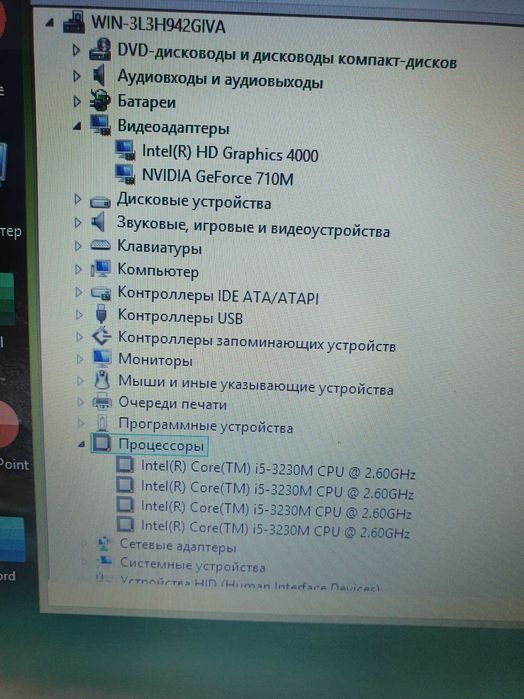Viewport: 524px width, 699px height.
Task: Expand the Батареи node
Action: pyautogui.click(x=77, y=102)
